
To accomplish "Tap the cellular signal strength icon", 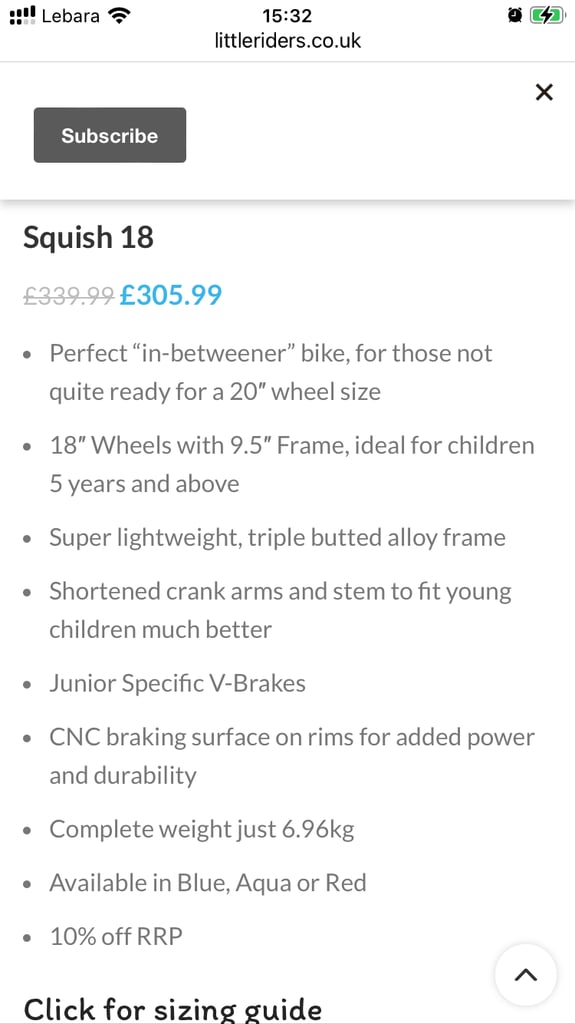I will tap(22, 16).
